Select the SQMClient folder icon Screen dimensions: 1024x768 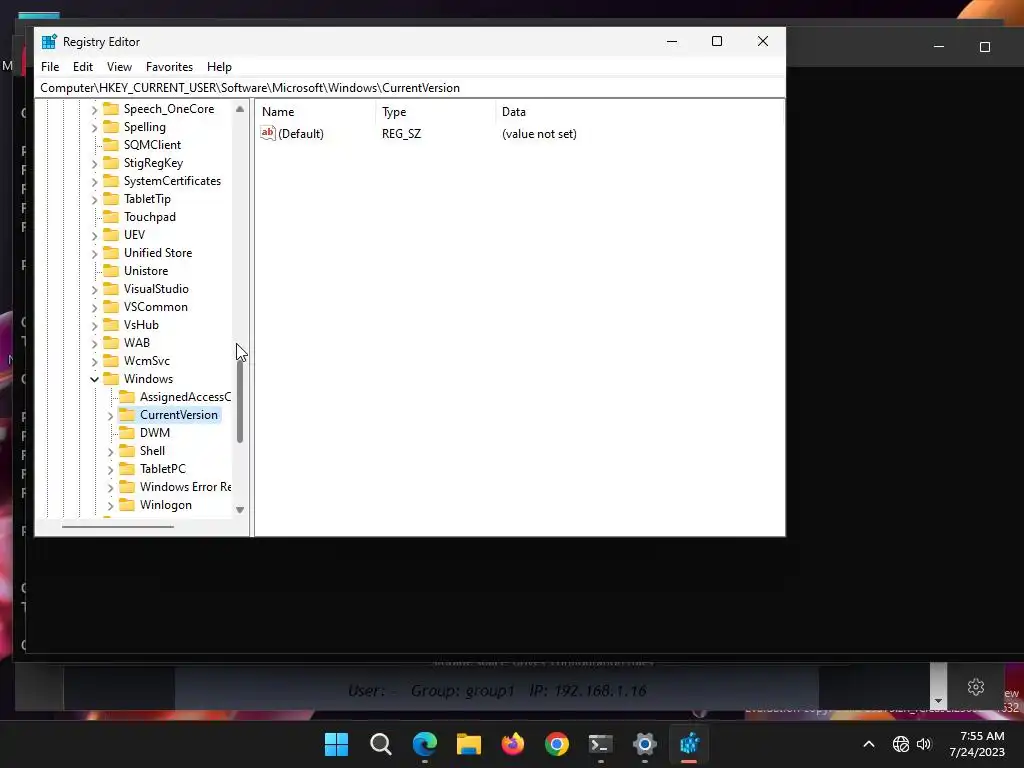tap(111, 144)
